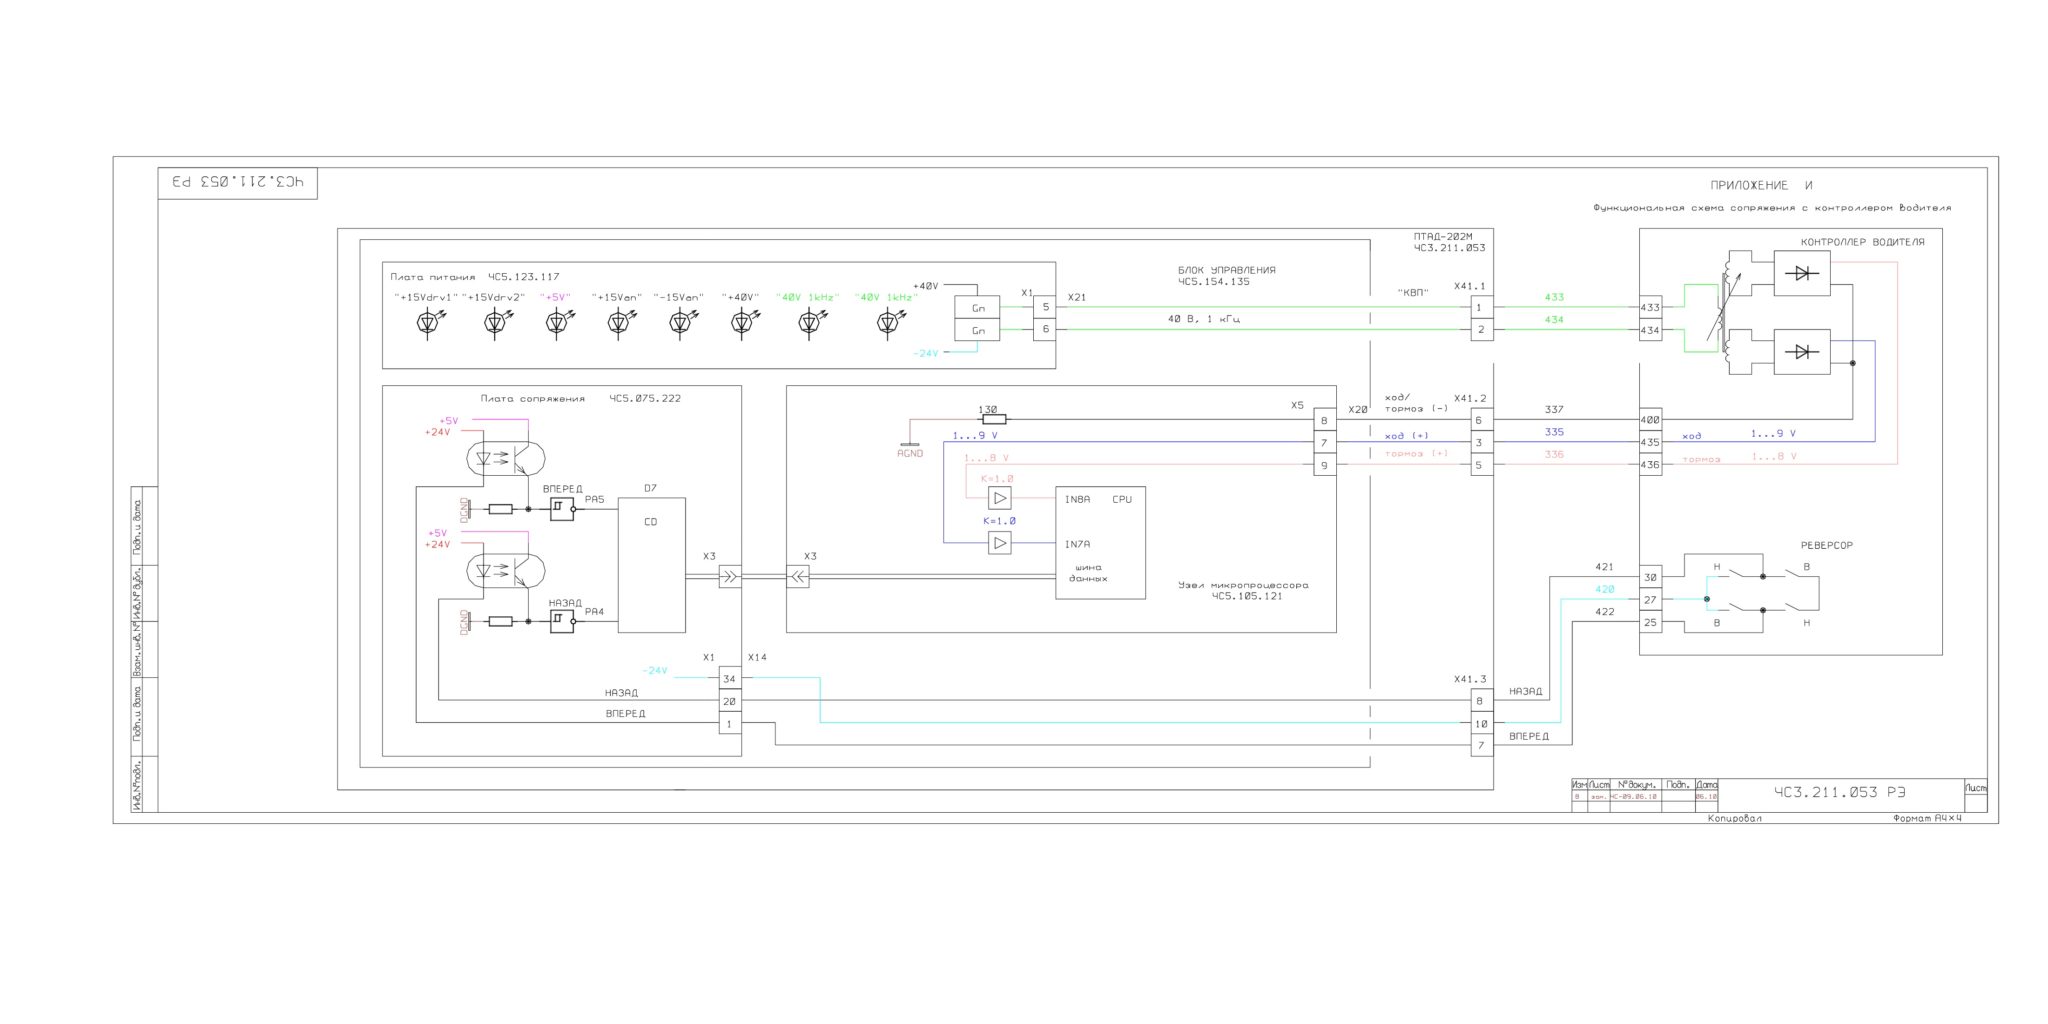Select terminal 436 labeled тормоз
The width and height of the screenshot is (2048, 1024).
click(x=1650, y=464)
